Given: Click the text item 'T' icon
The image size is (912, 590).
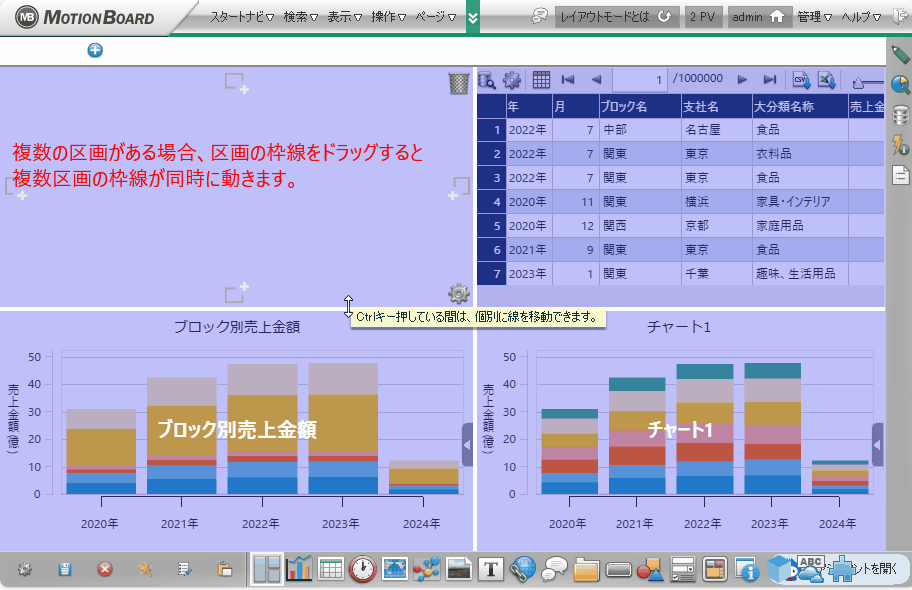Looking at the screenshot, I should pyautogui.click(x=490, y=569).
